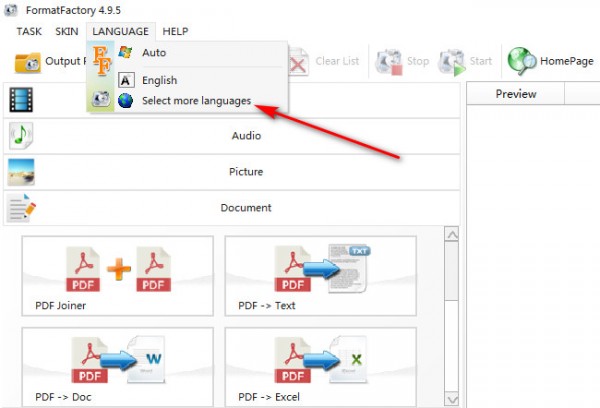Click the FormatFactory title bar app icon
Screen dimensions: 600x408
[x=11, y=10]
